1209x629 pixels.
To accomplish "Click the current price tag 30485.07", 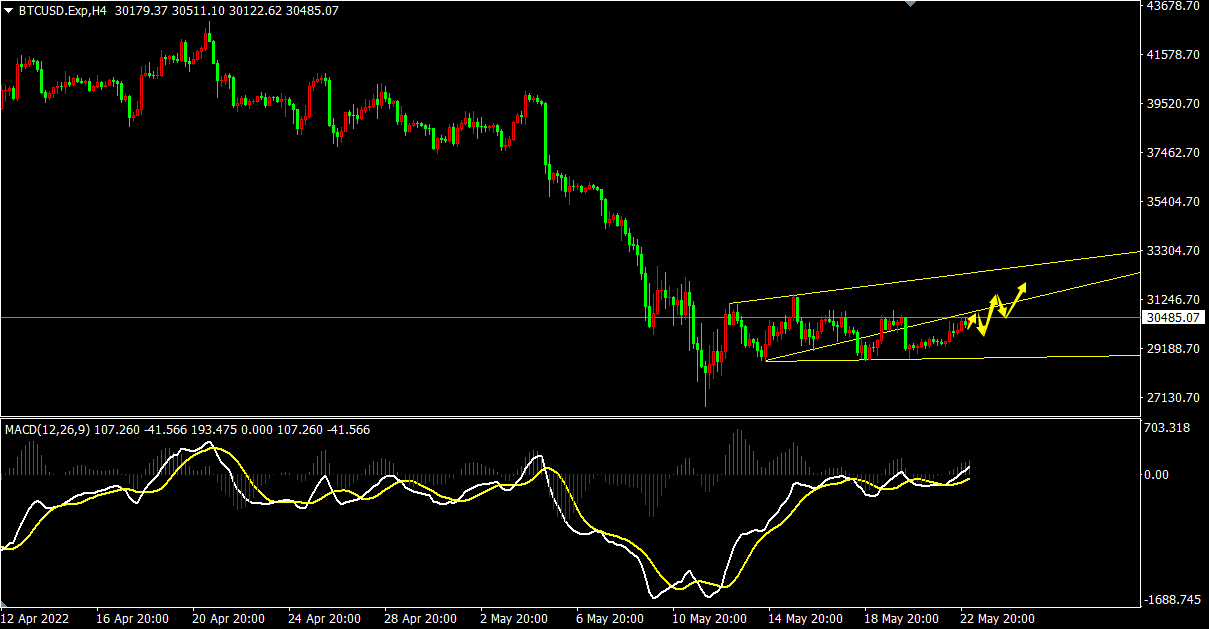I will click(1174, 318).
